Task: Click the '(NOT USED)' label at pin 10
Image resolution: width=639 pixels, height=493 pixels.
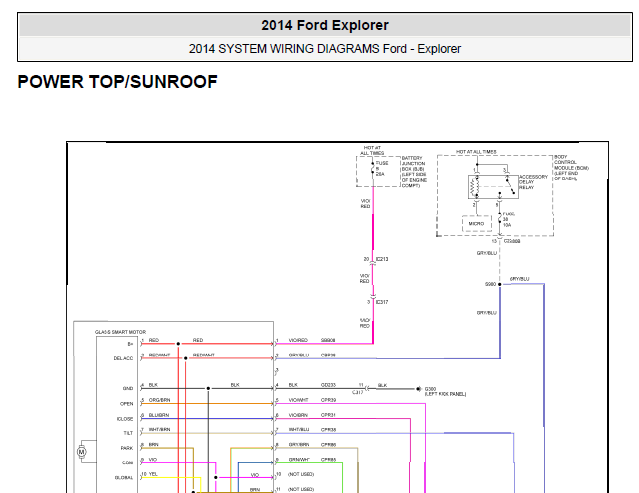Action: coord(301,474)
